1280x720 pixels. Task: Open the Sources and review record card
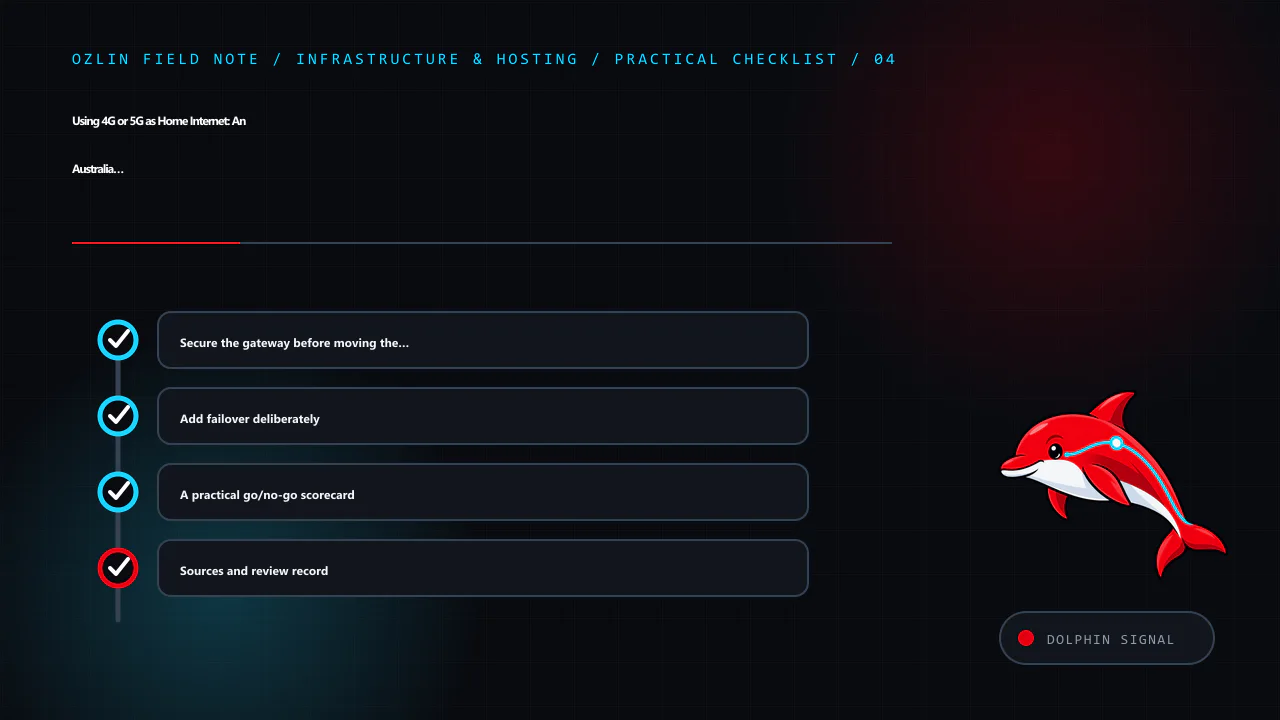coord(483,568)
